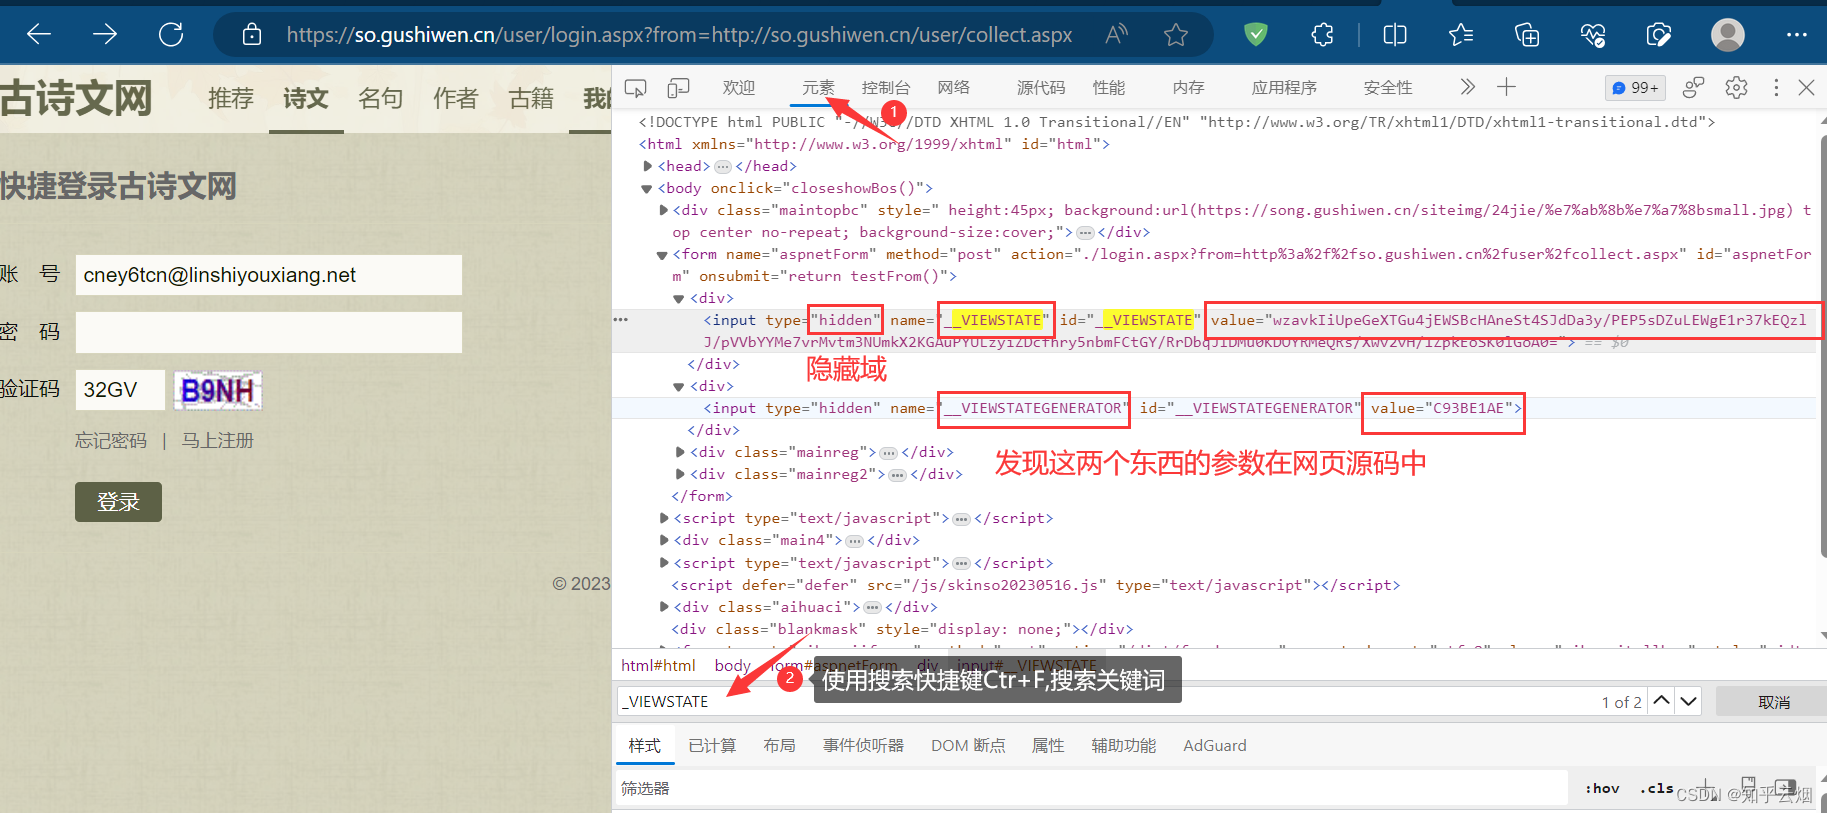The width and height of the screenshot is (1827, 813).
Task: Click the 登录 login button
Action: (x=118, y=502)
